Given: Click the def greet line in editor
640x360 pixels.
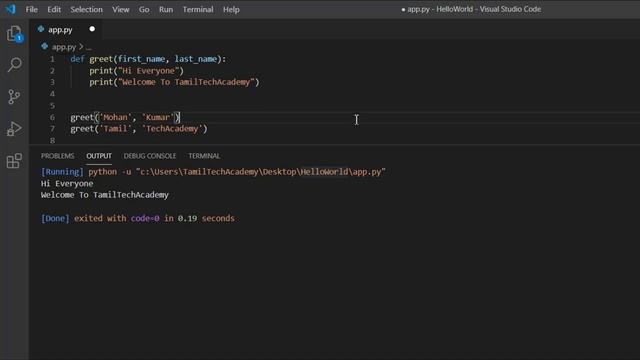Looking at the screenshot, I should [x=148, y=59].
